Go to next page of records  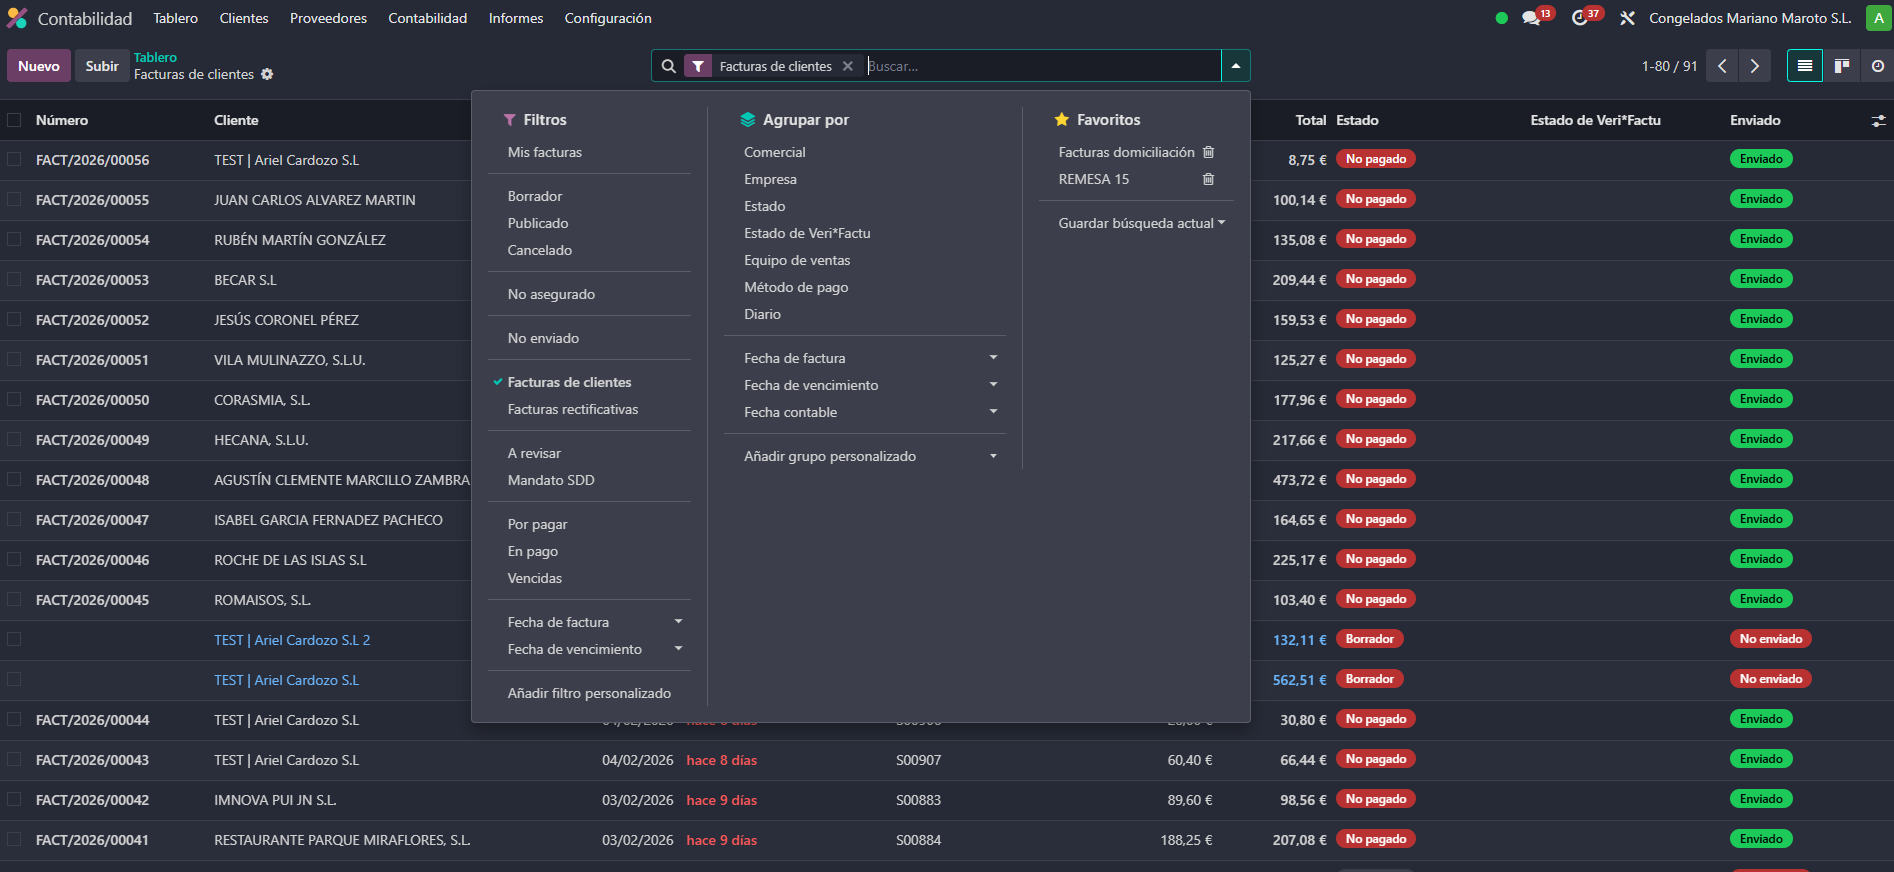(1754, 66)
